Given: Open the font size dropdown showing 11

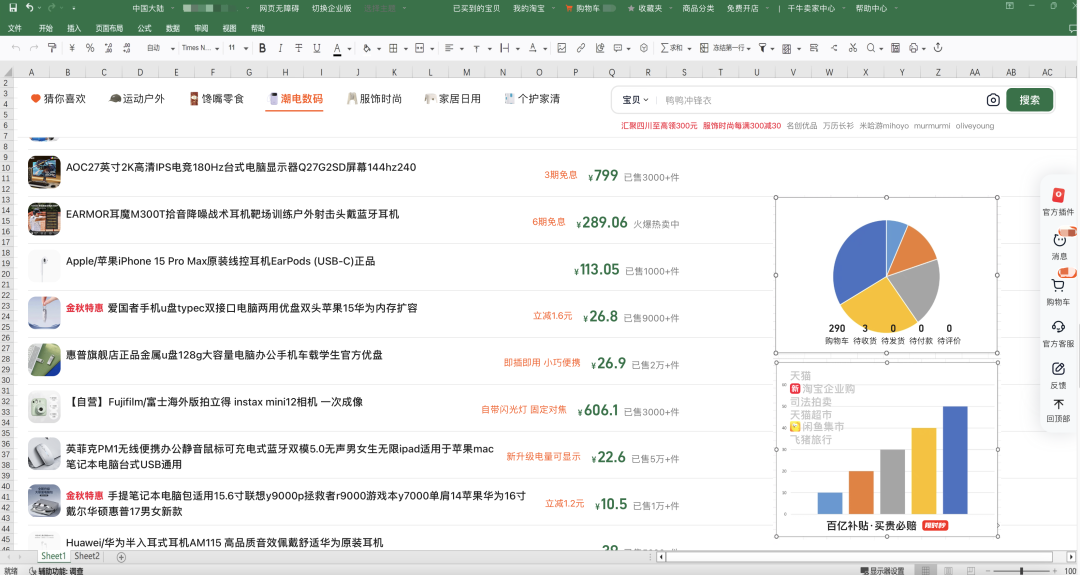Looking at the screenshot, I should coord(238,48).
